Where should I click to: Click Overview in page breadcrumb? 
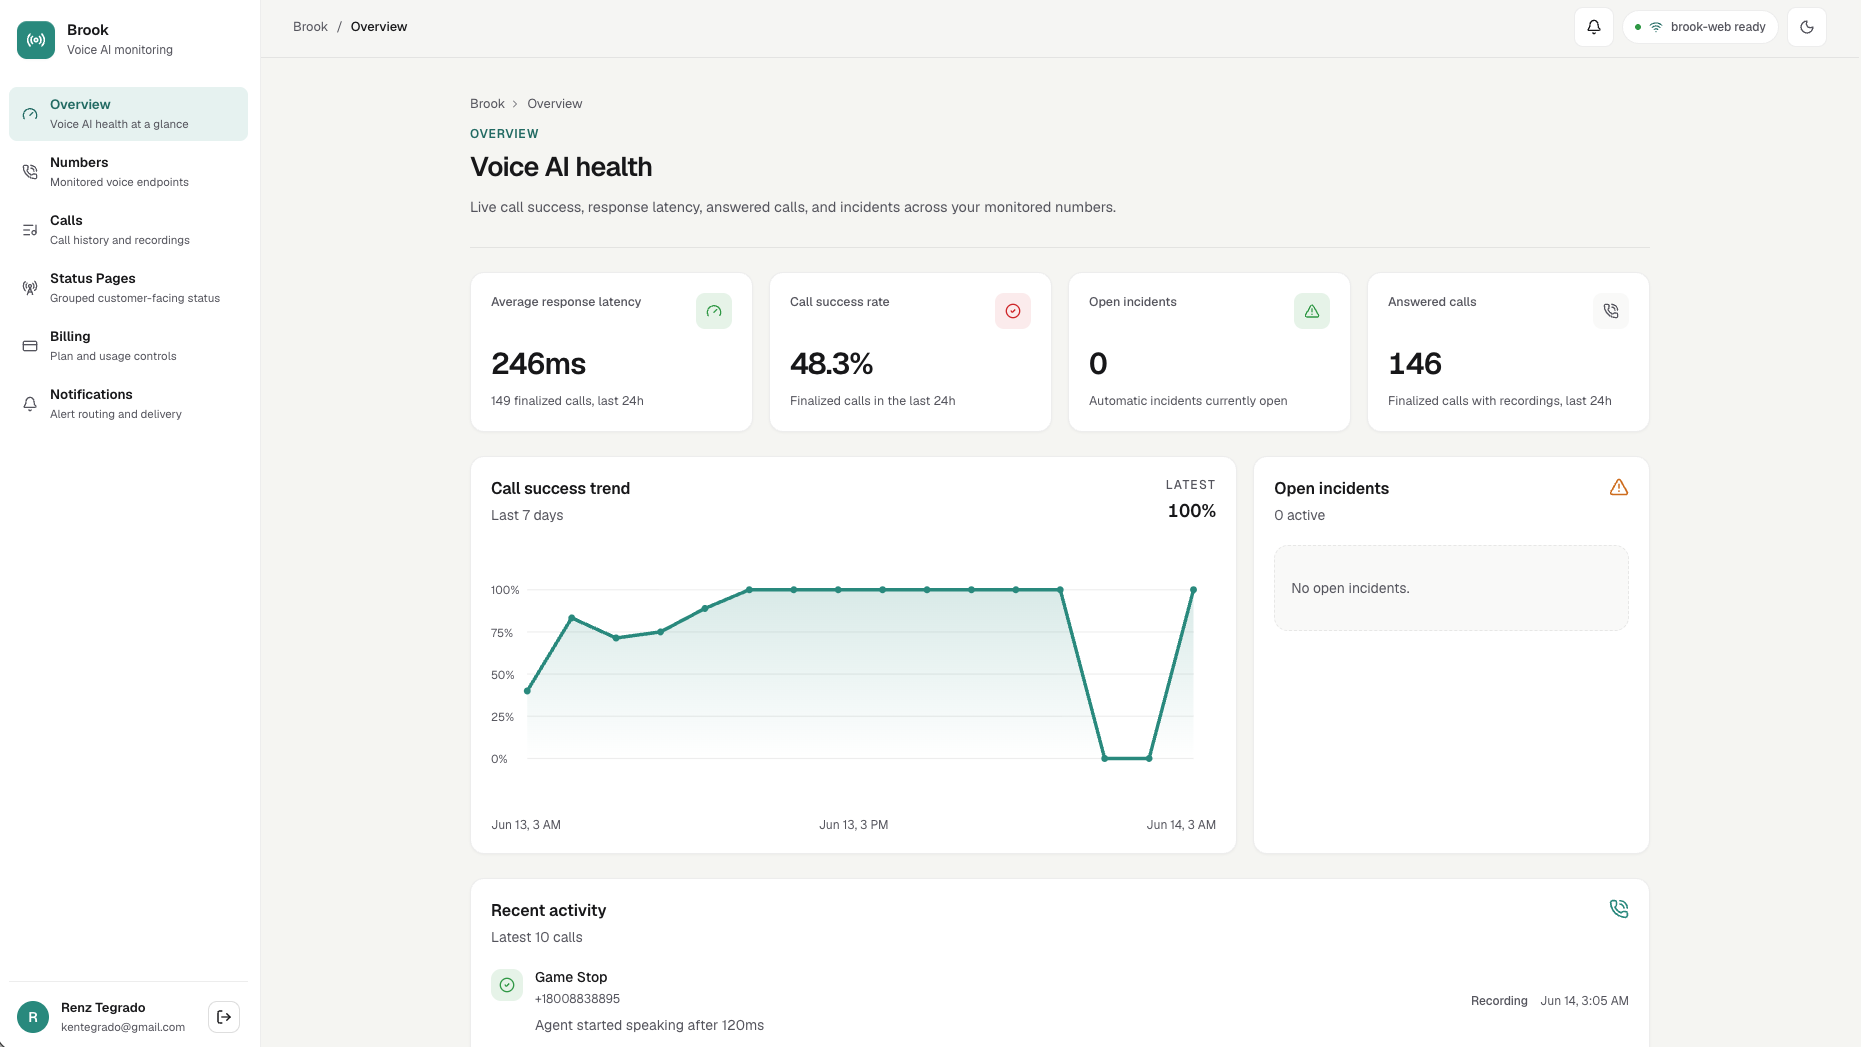(555, 104)
